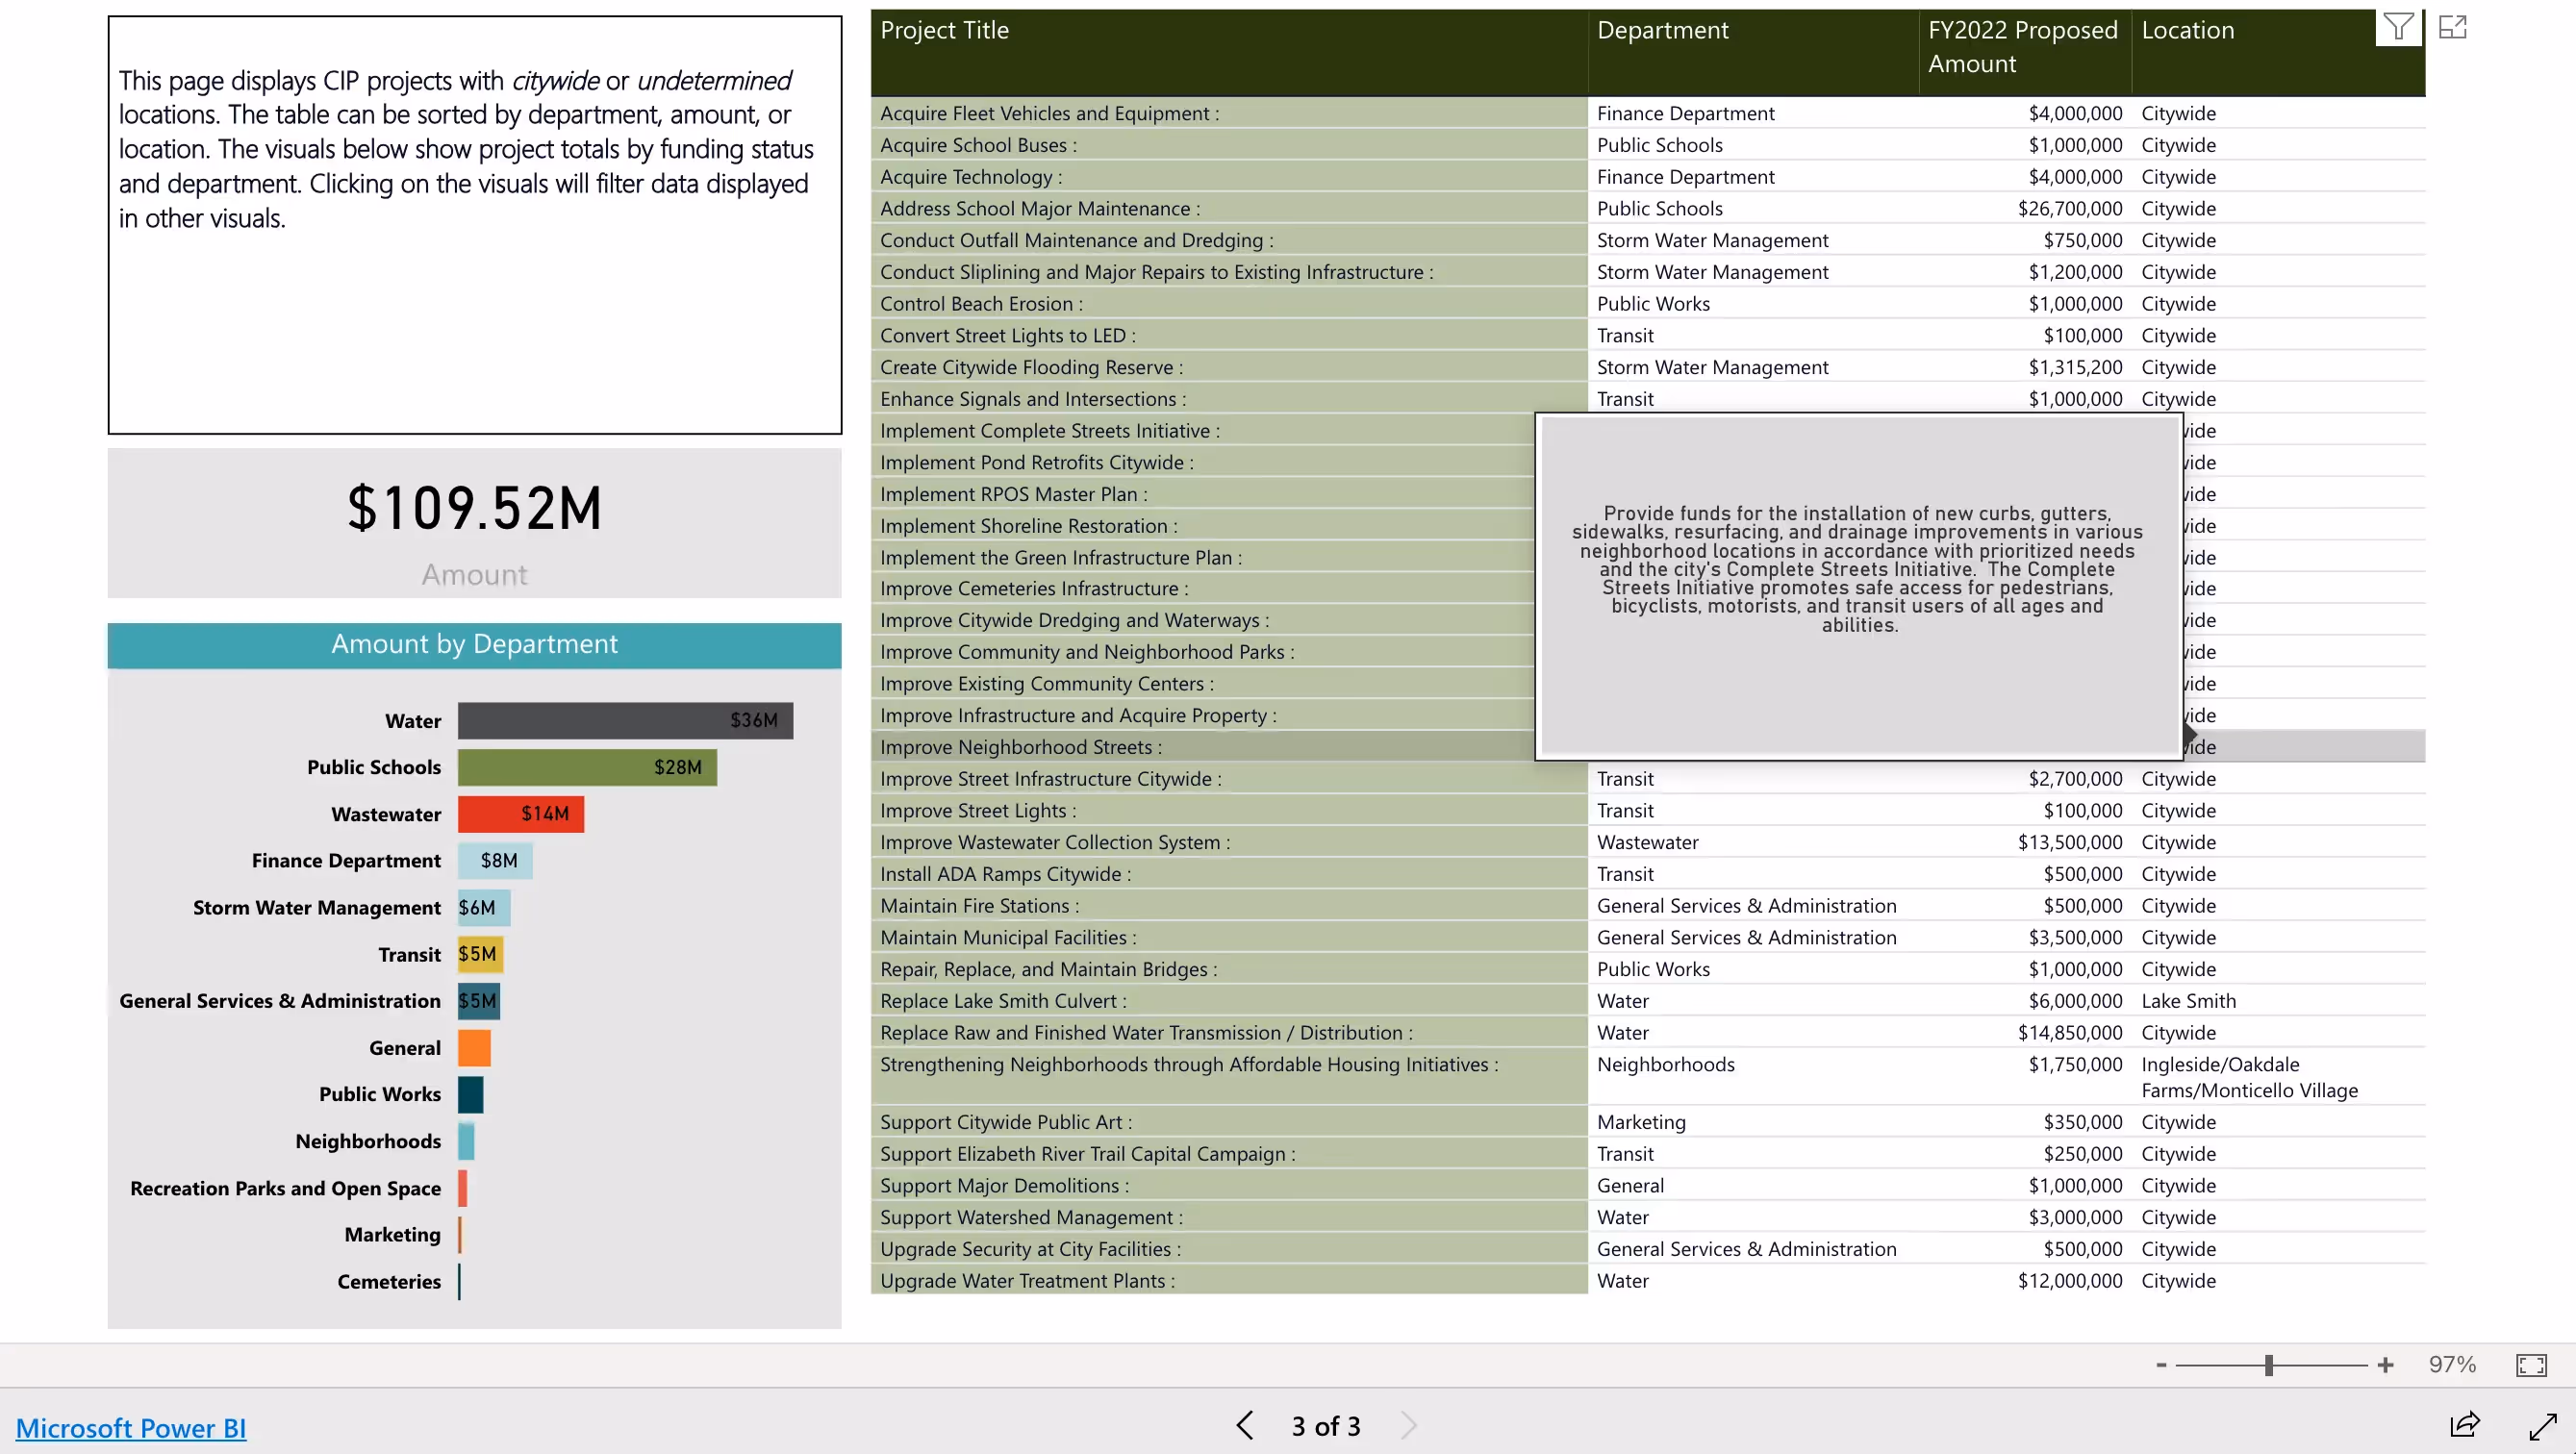Zoom out with the minus button
The image size is (2576, 1454).
(2161, 1365)
